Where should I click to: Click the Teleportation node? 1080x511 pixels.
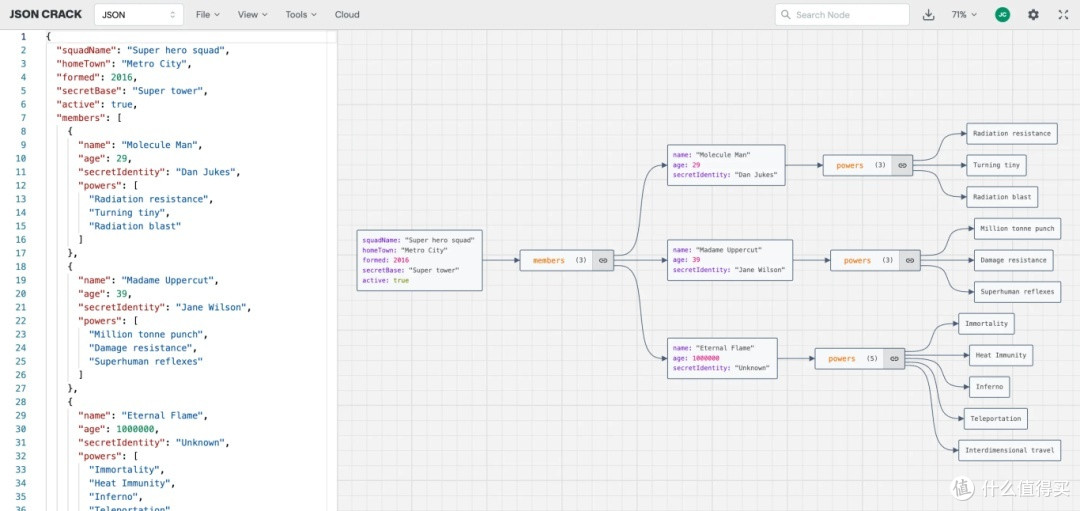[x=996, y=419]
